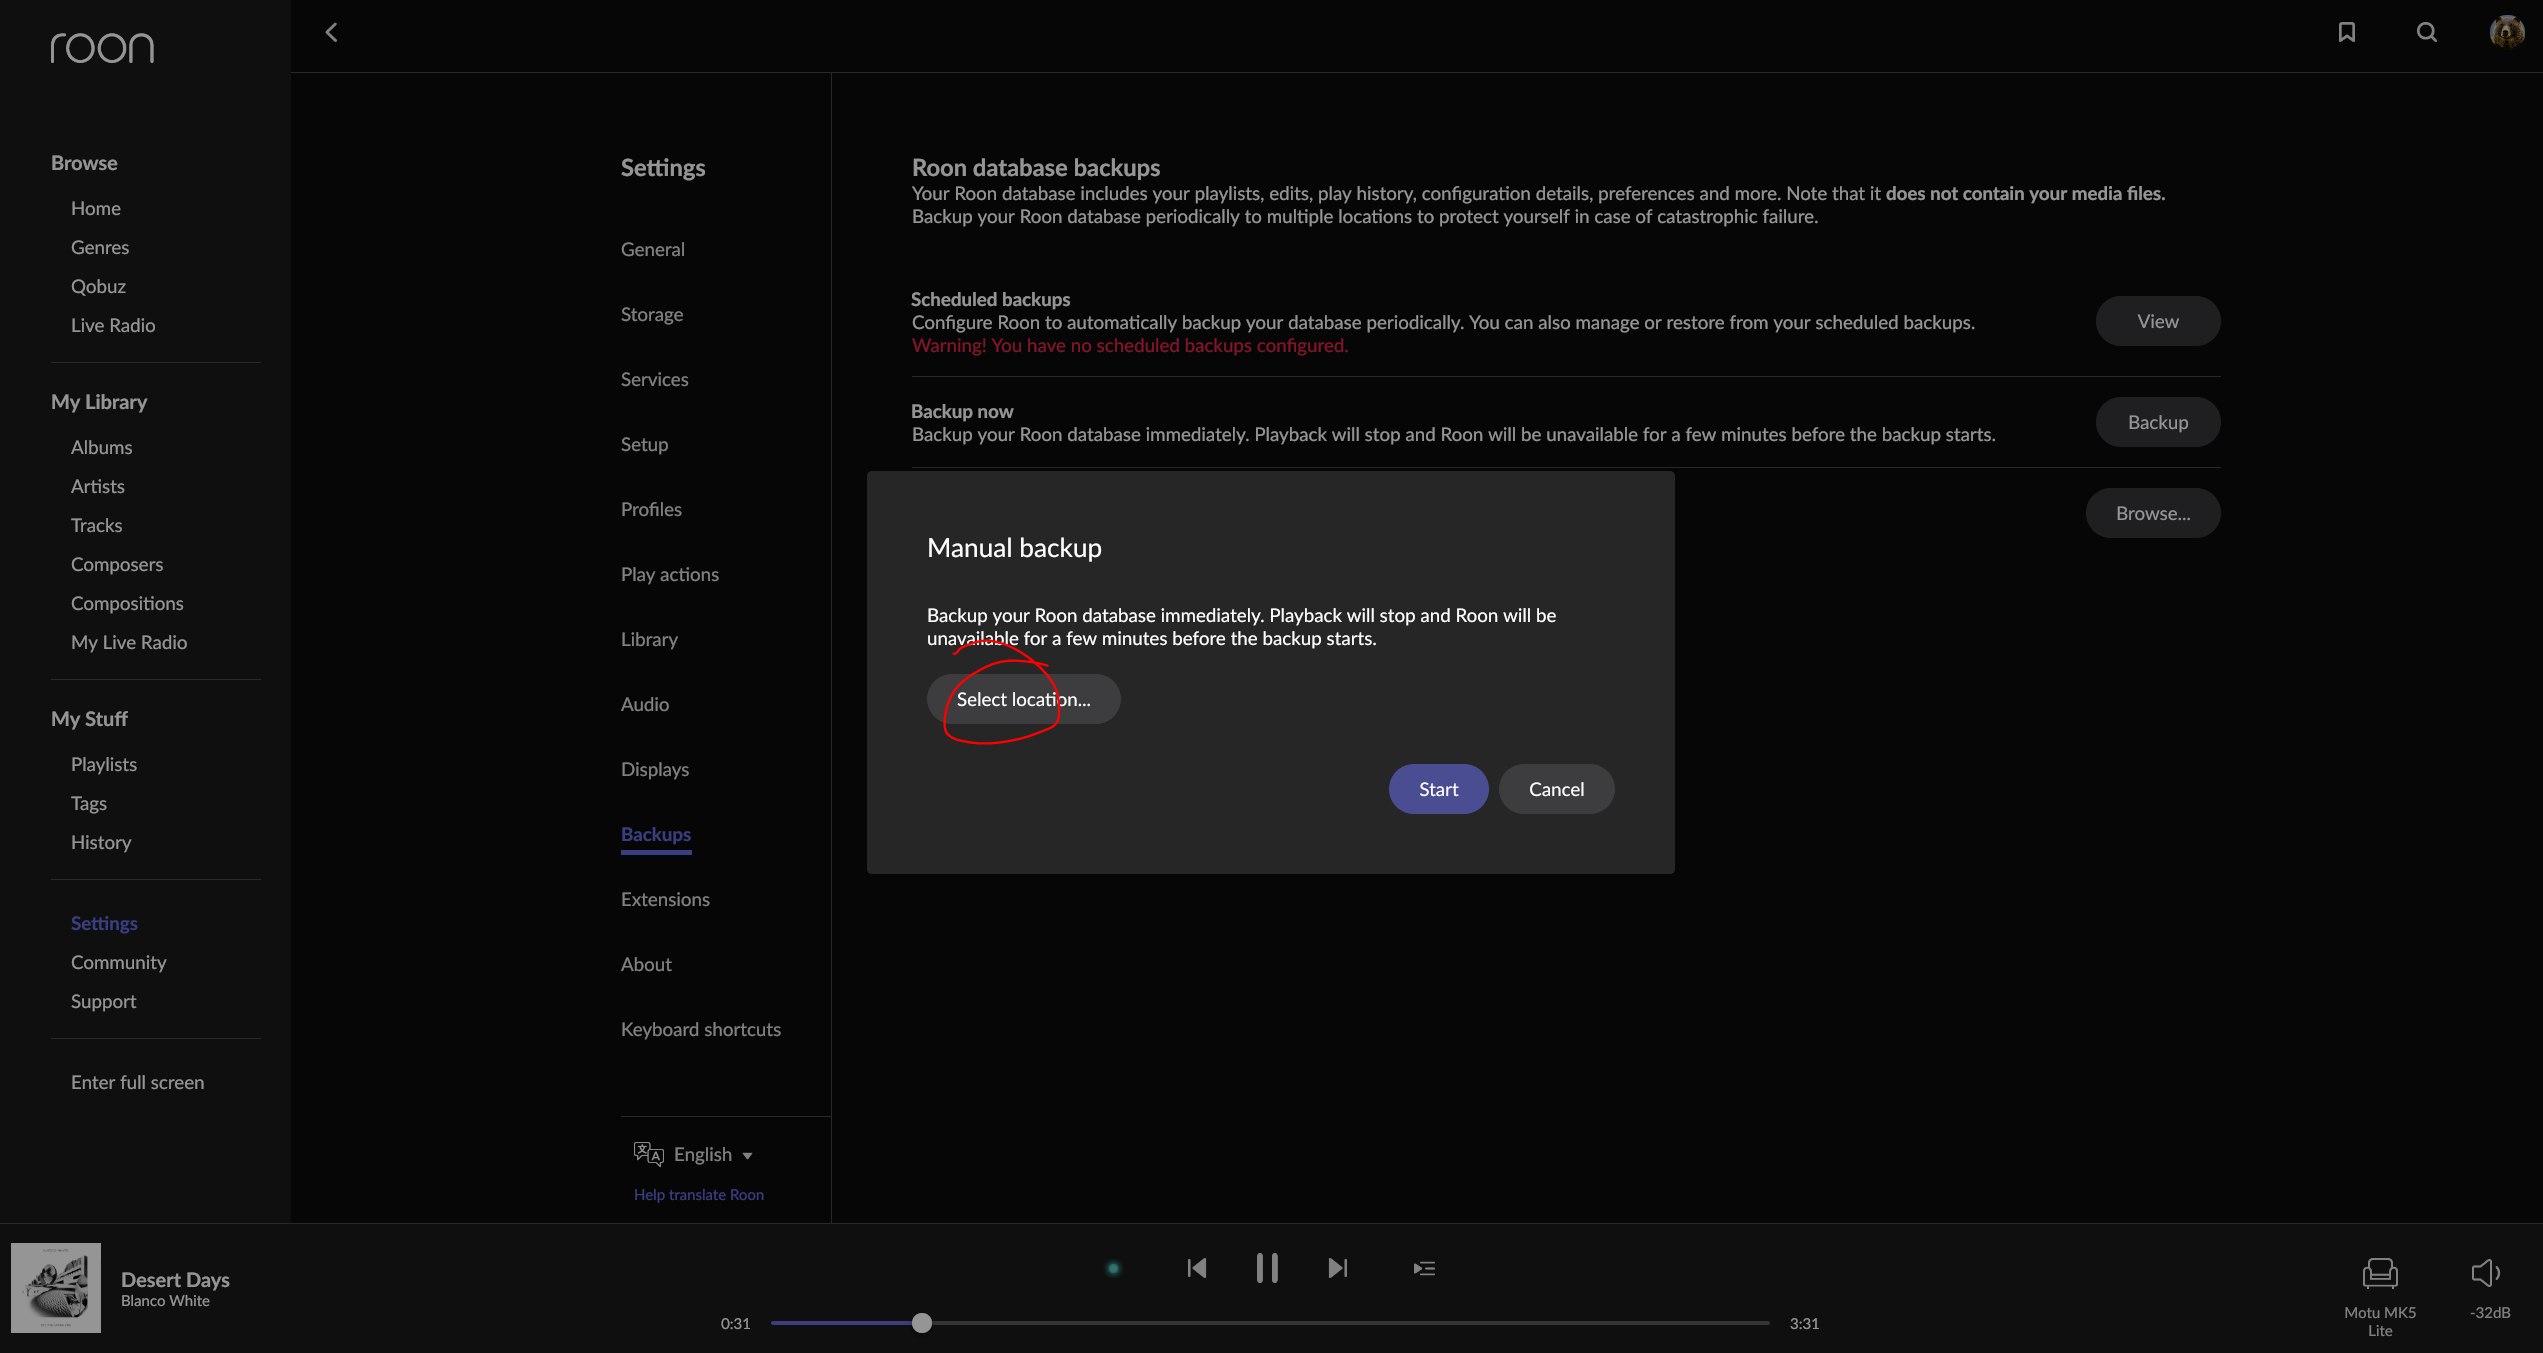Image resolution: width=2543 pixels, height=1353 pixels.
Task: Open Displays settings tab
Action: click(x=655, y=769)
